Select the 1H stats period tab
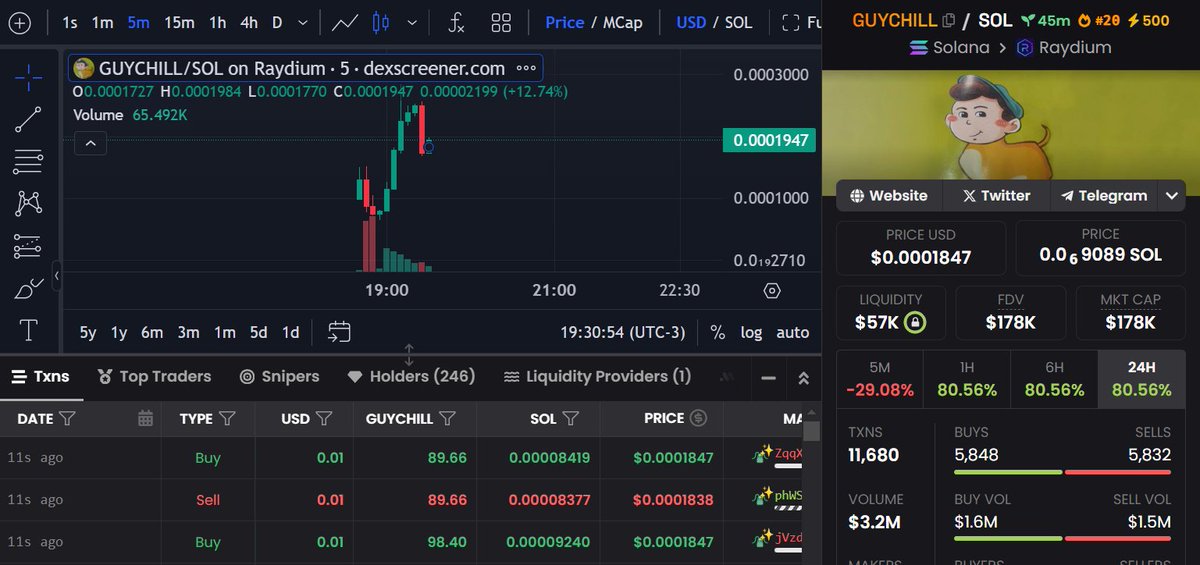 966,379
